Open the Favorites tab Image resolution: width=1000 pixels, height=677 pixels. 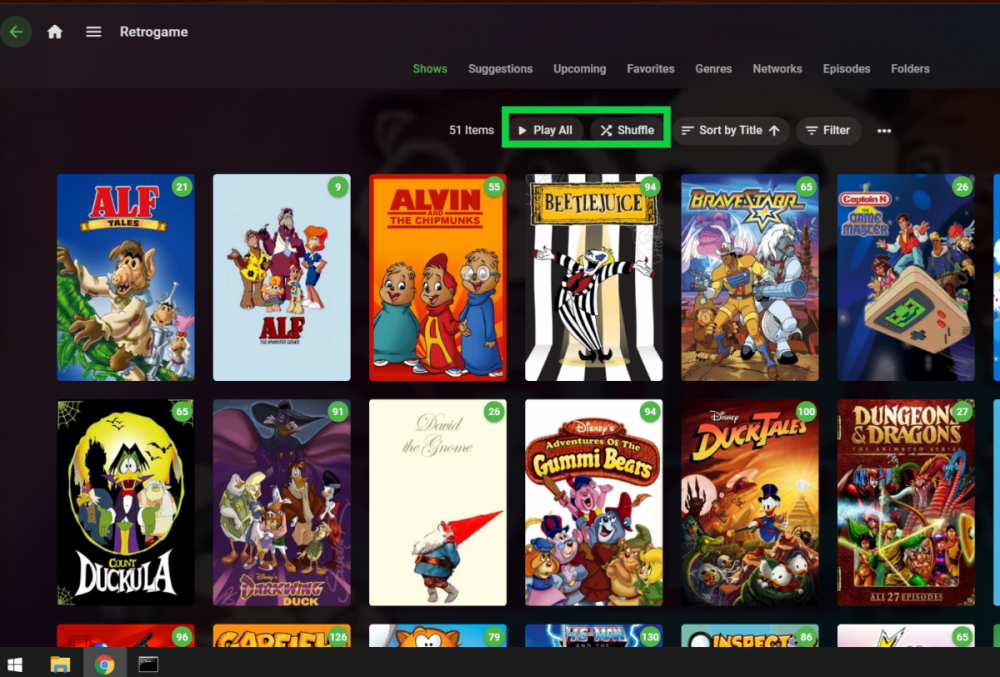651,69
